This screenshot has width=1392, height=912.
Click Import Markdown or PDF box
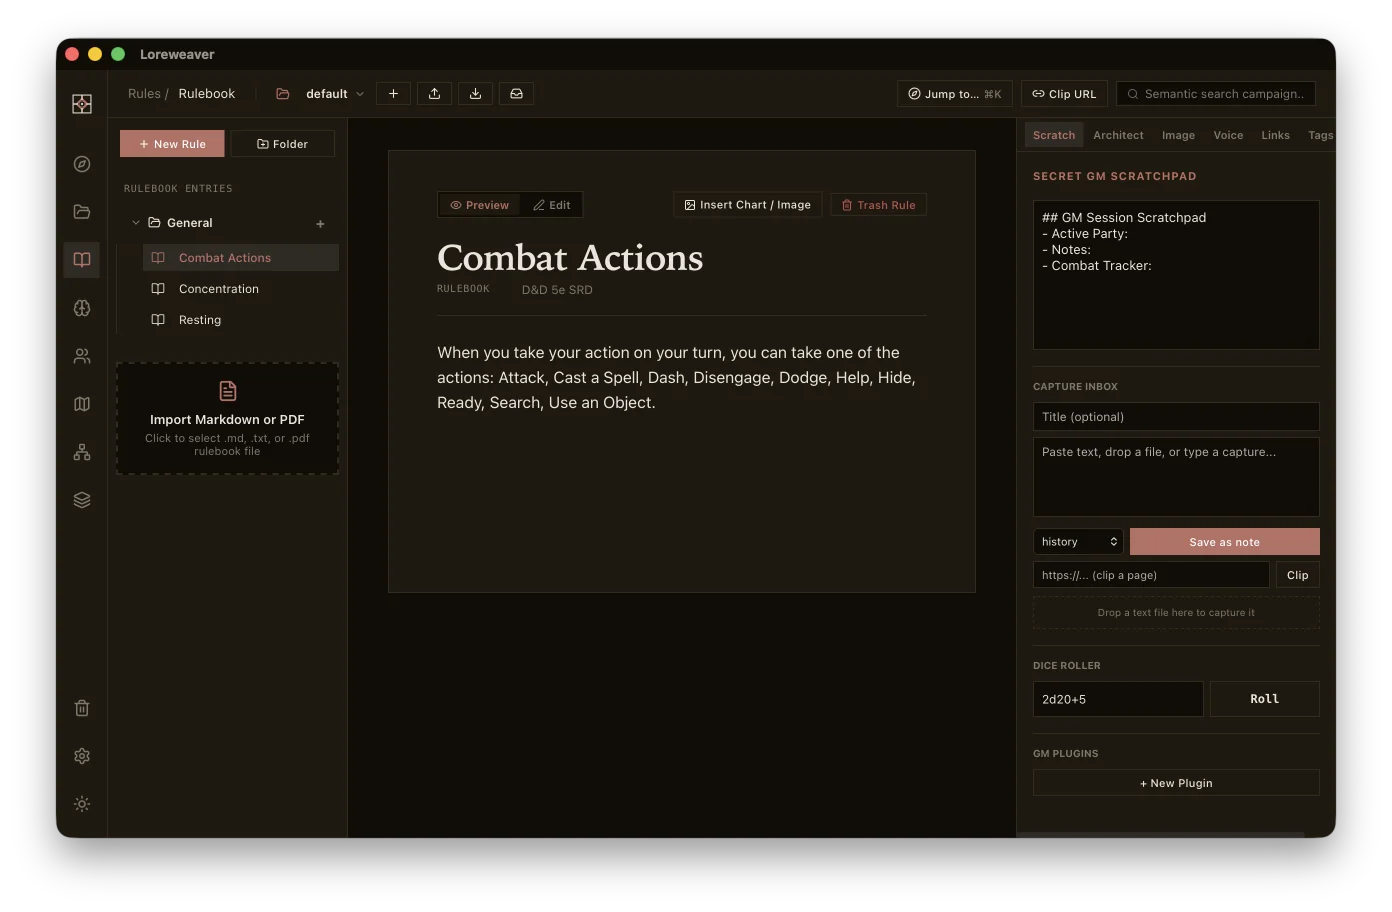pyautogui.click(x=227, y=418)
